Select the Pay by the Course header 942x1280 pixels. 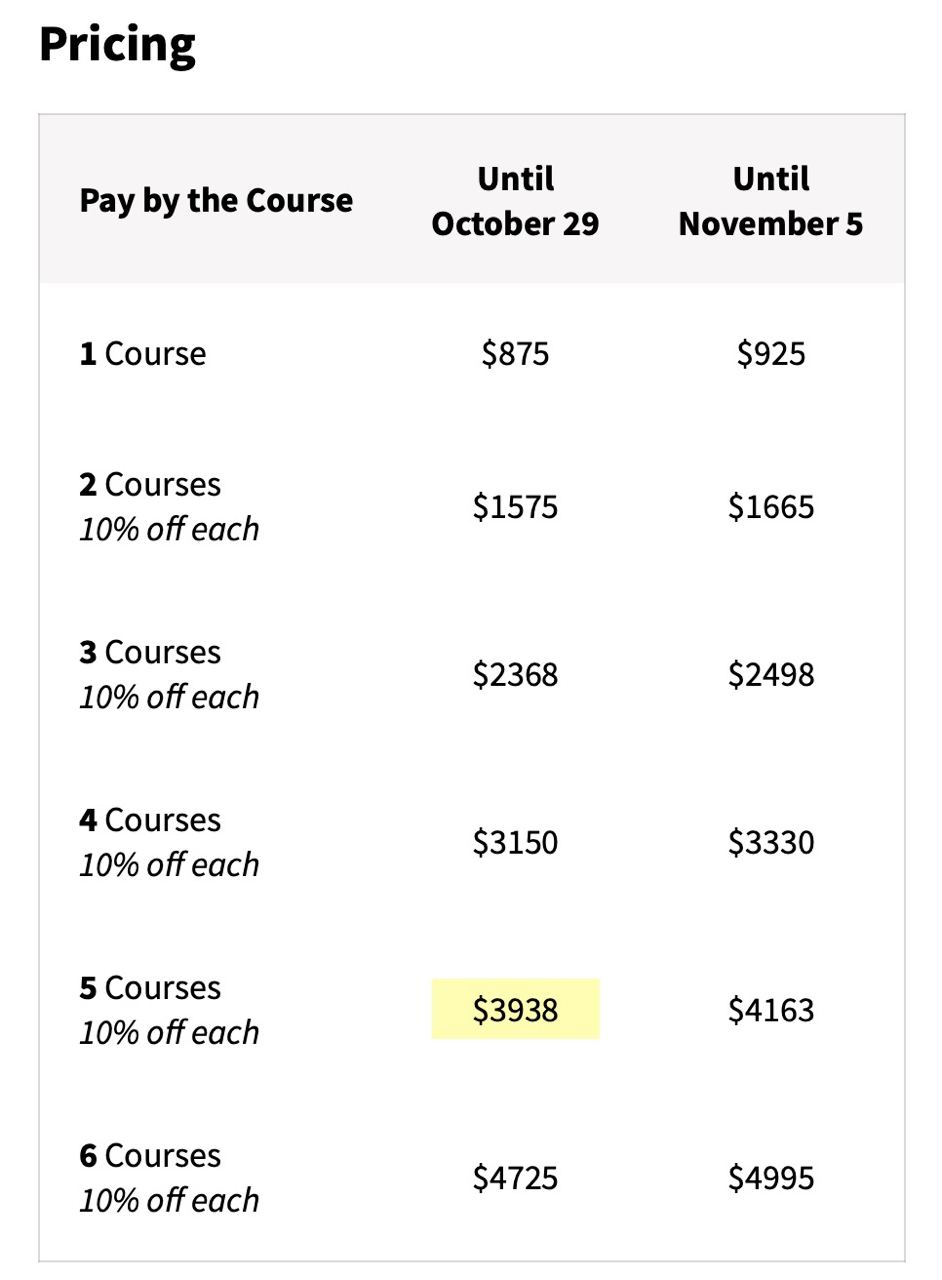tap(216, 200)
